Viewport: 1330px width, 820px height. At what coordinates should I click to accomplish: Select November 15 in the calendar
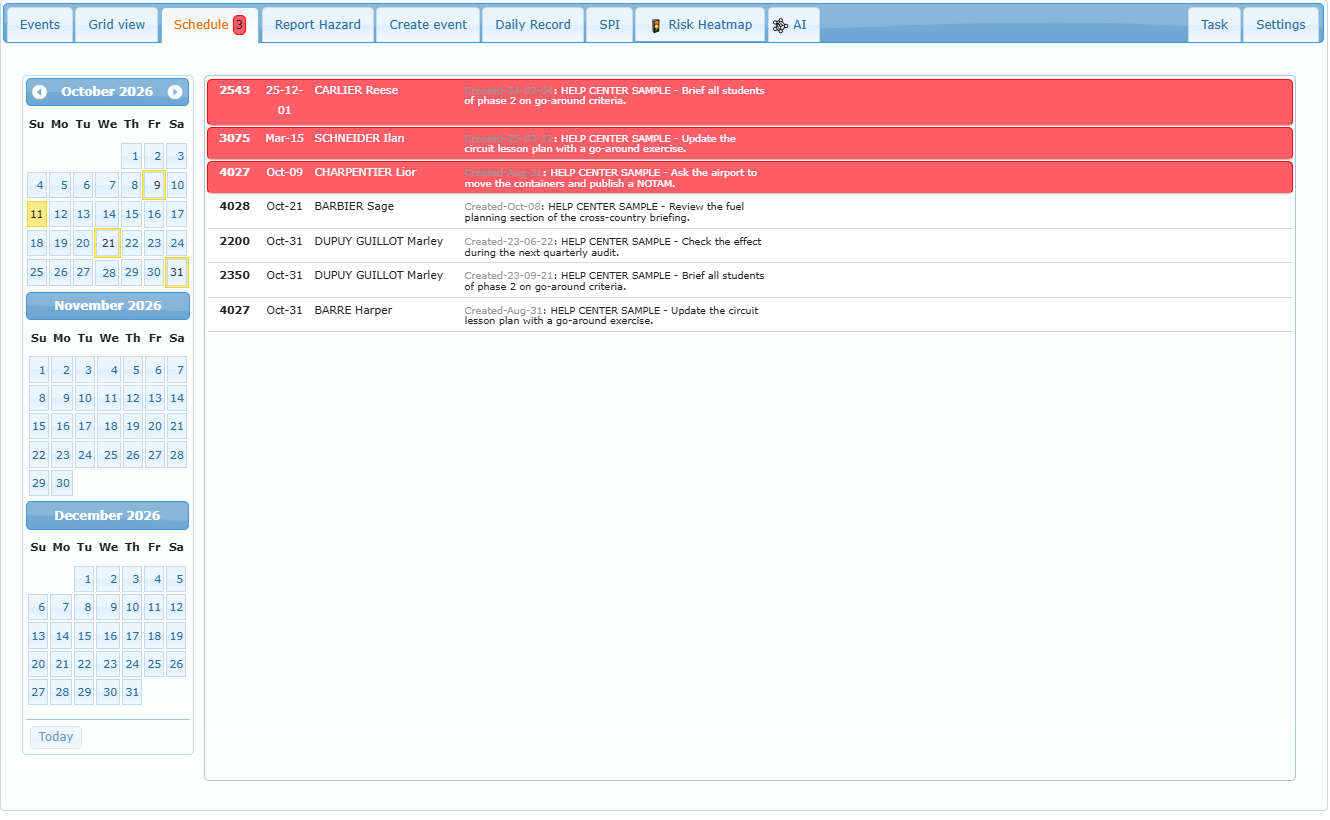click(x=39, y=427)
